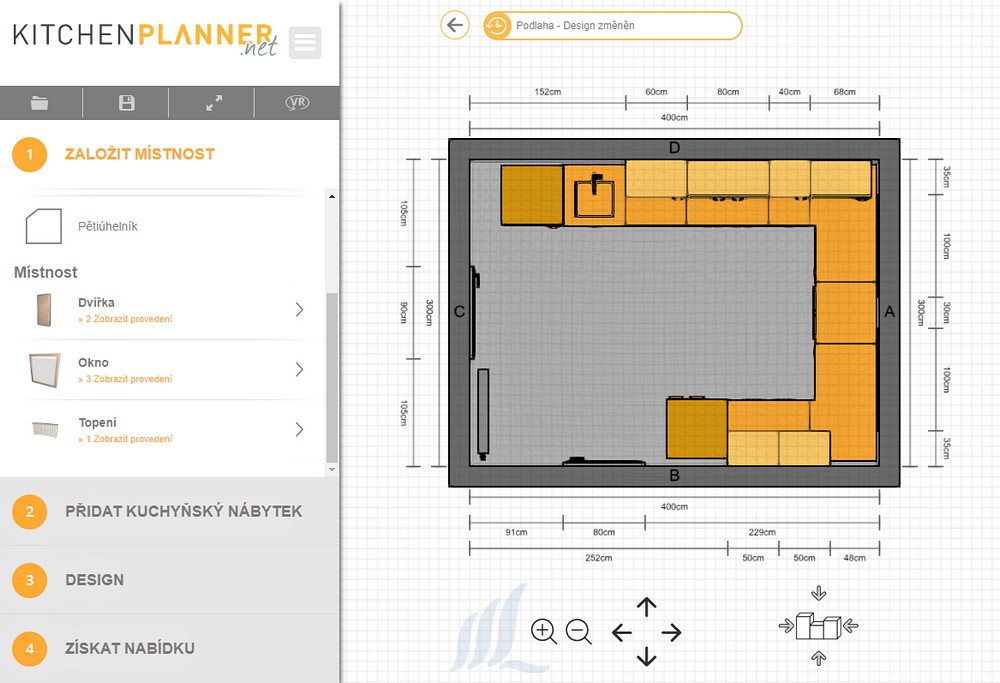
Task: Click the Topení radiator thumbnail
Action: (45, 429)
